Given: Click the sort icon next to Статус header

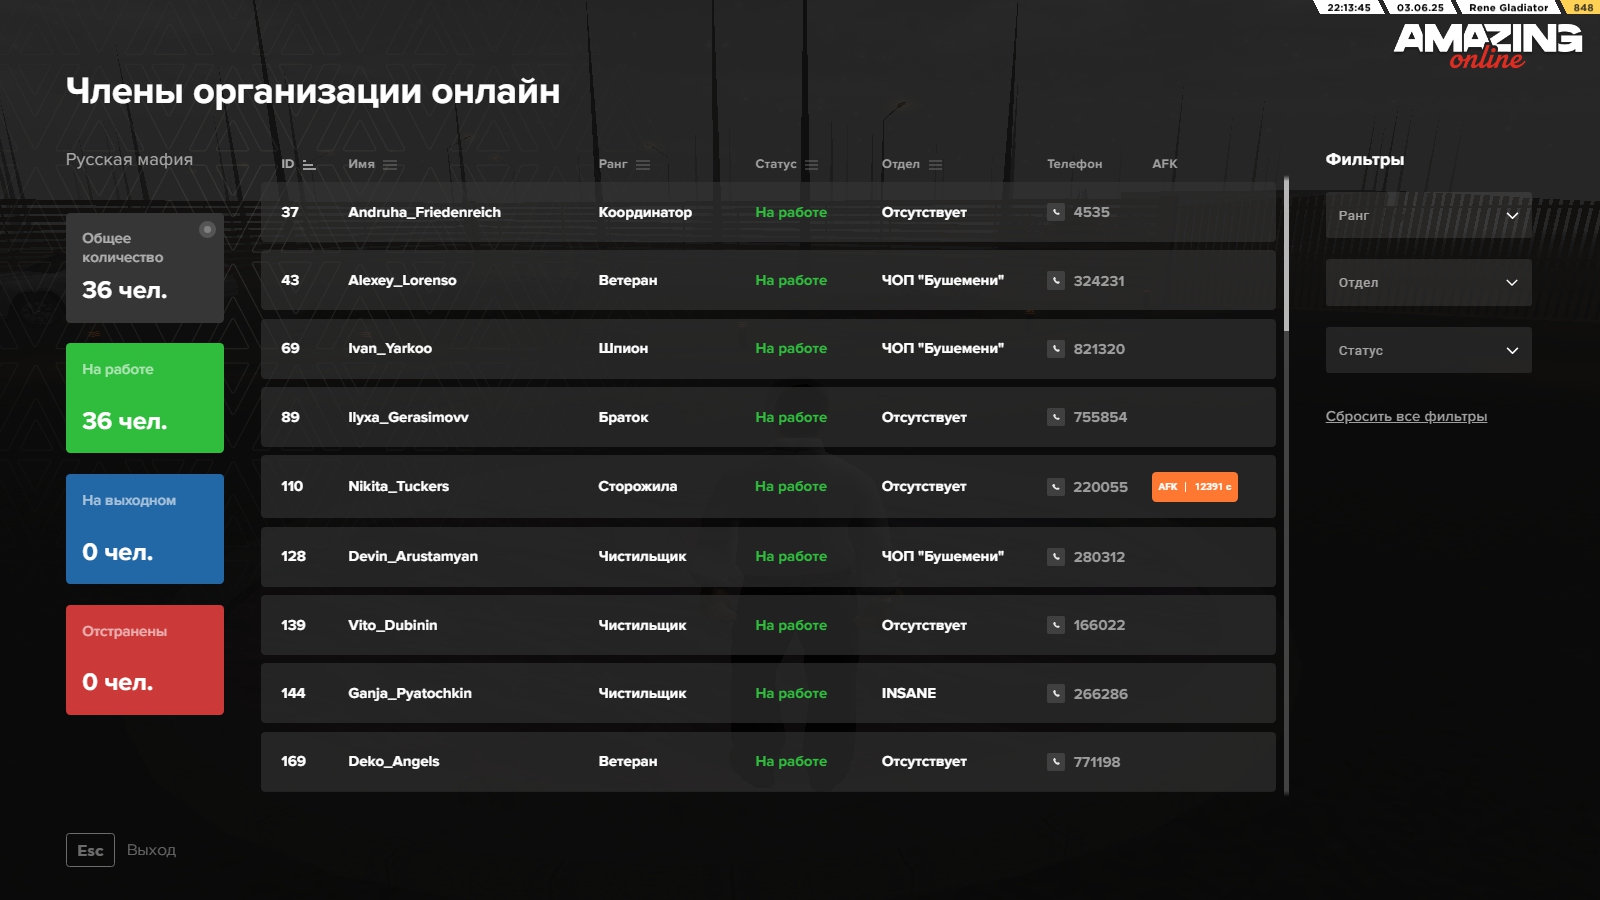Looking at the screenshot, I should click(811, 165).
